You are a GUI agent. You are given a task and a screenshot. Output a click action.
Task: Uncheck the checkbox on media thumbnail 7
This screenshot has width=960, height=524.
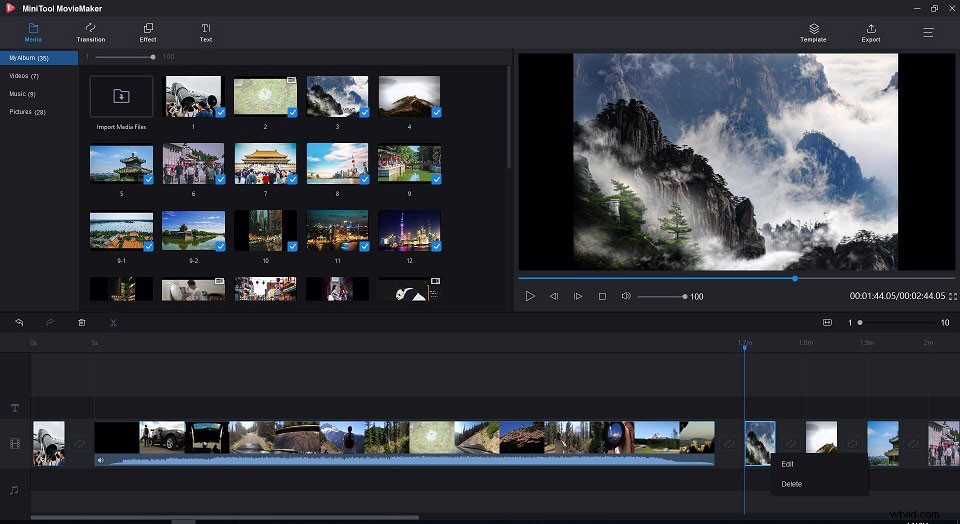tap(292, 180)
